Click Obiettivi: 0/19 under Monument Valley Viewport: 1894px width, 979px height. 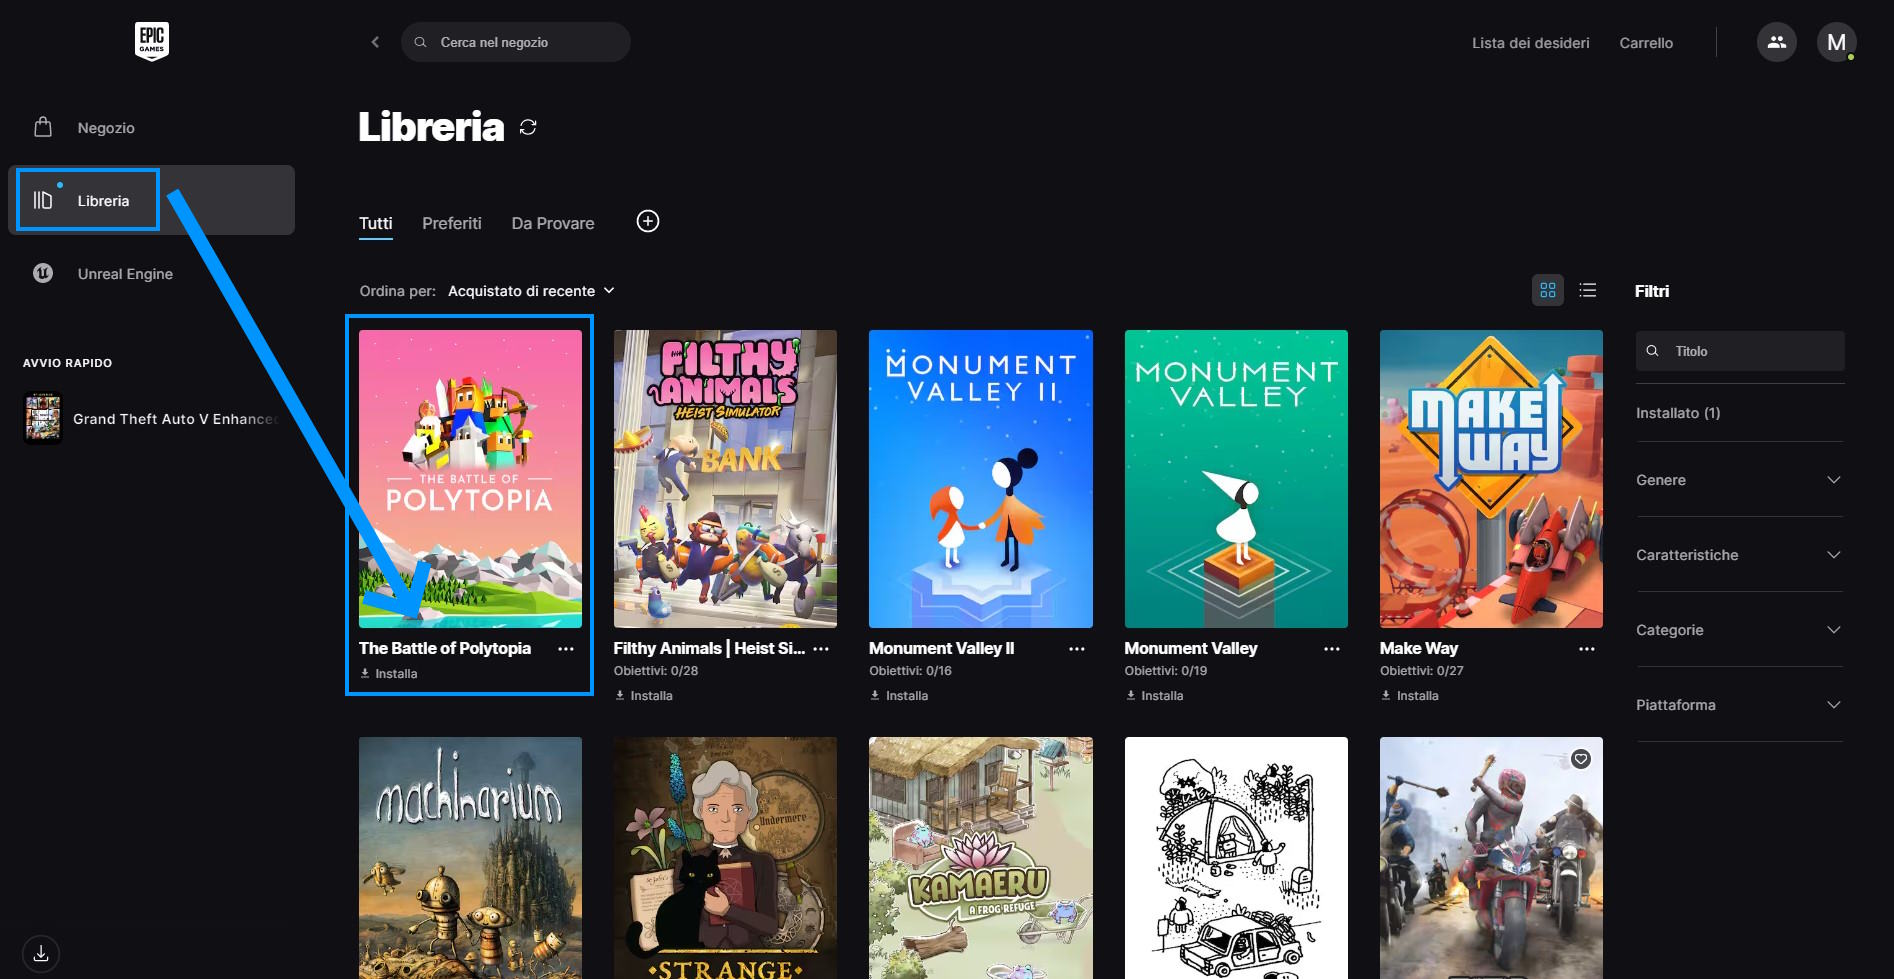[x=1166, y=671]
